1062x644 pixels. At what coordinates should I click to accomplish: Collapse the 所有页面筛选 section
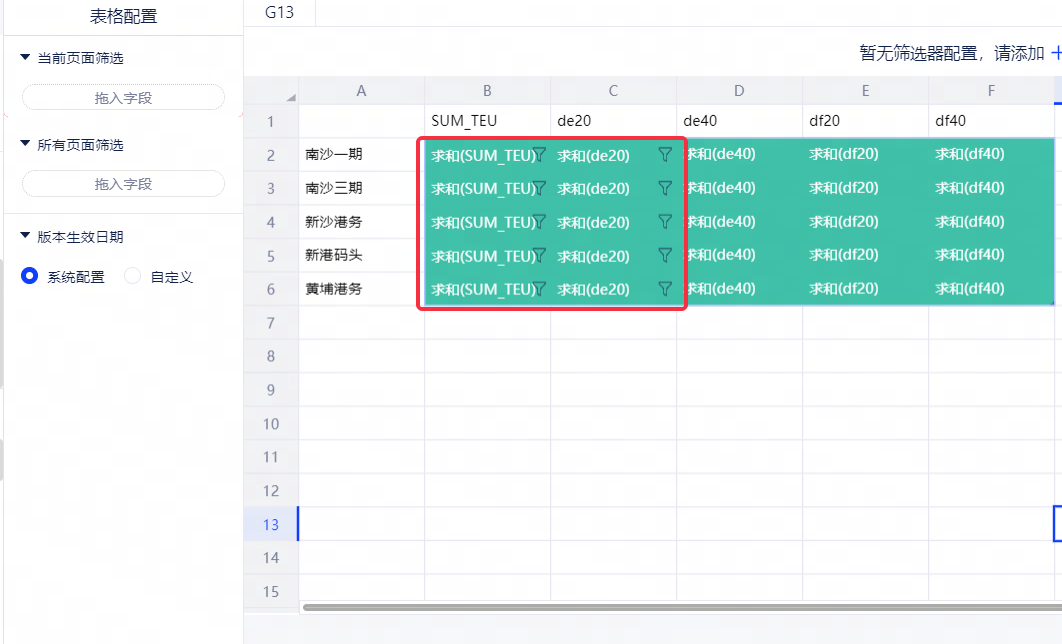(x=25, y=145)
